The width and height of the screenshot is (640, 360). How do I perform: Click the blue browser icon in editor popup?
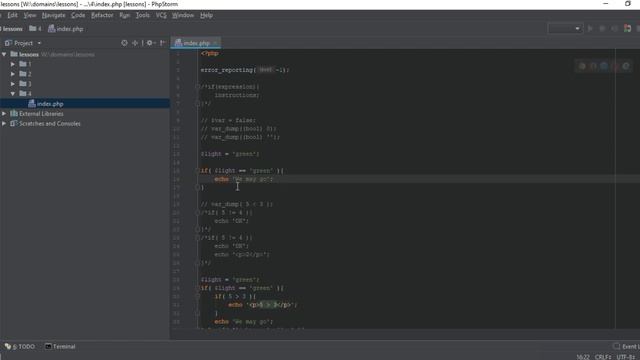[x=604, y=66]
